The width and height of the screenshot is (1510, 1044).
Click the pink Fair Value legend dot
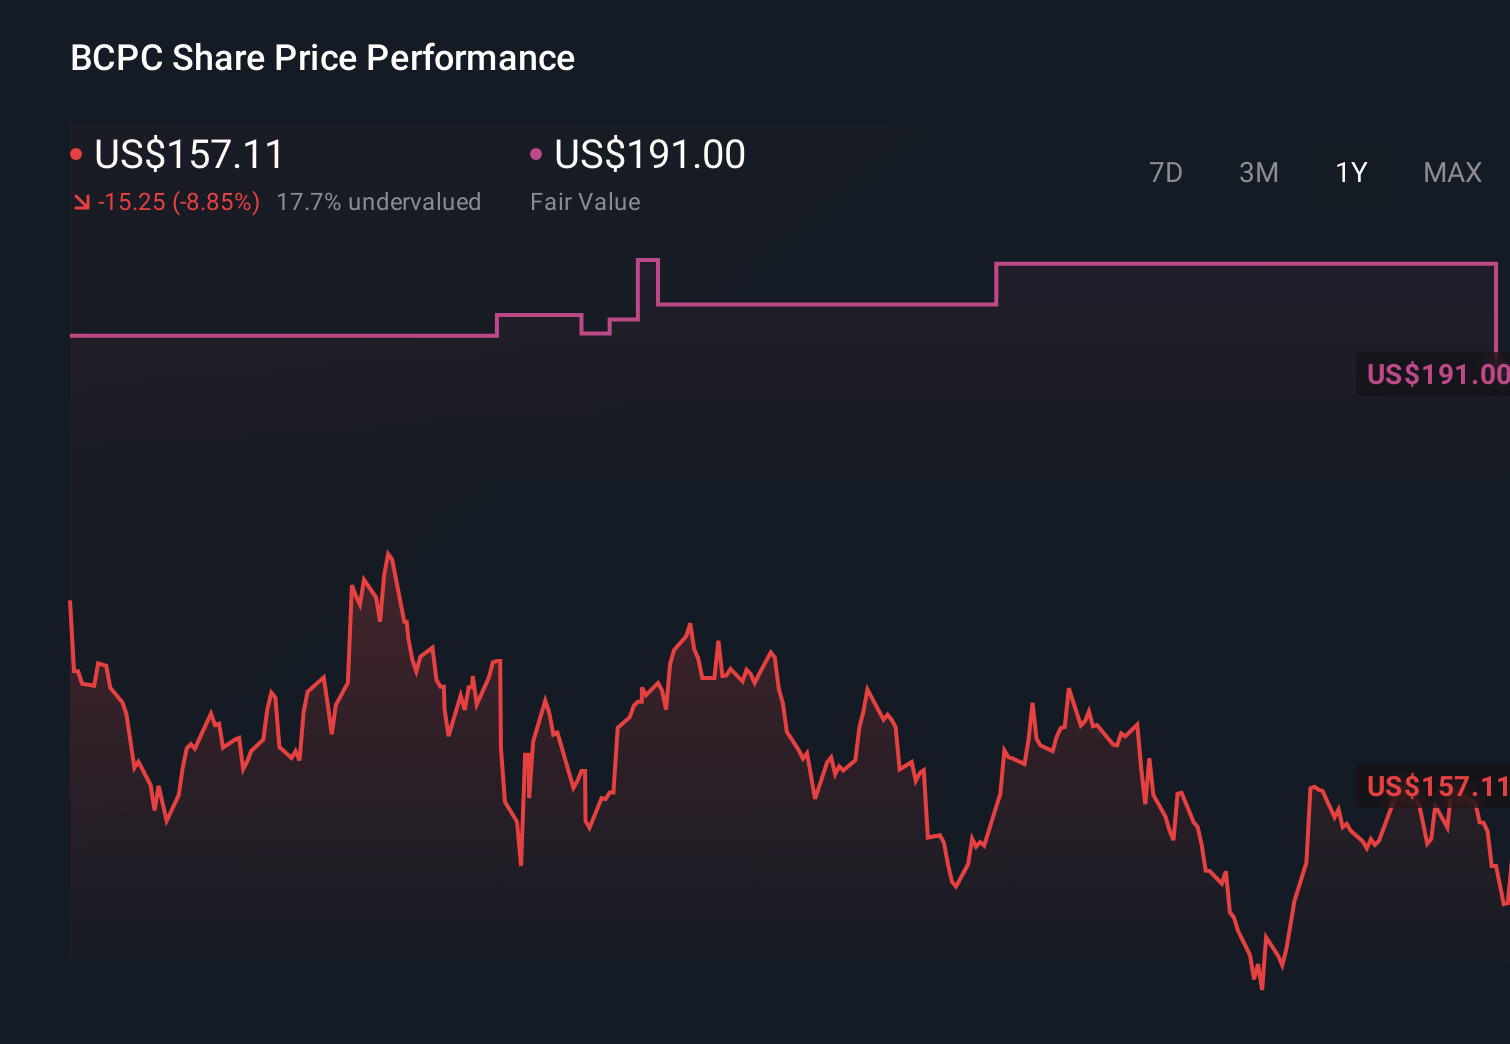pyautogui.click(x=538, y=153)
